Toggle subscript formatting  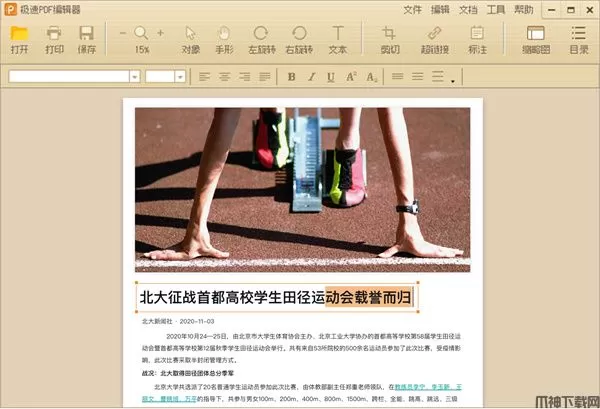372,77
